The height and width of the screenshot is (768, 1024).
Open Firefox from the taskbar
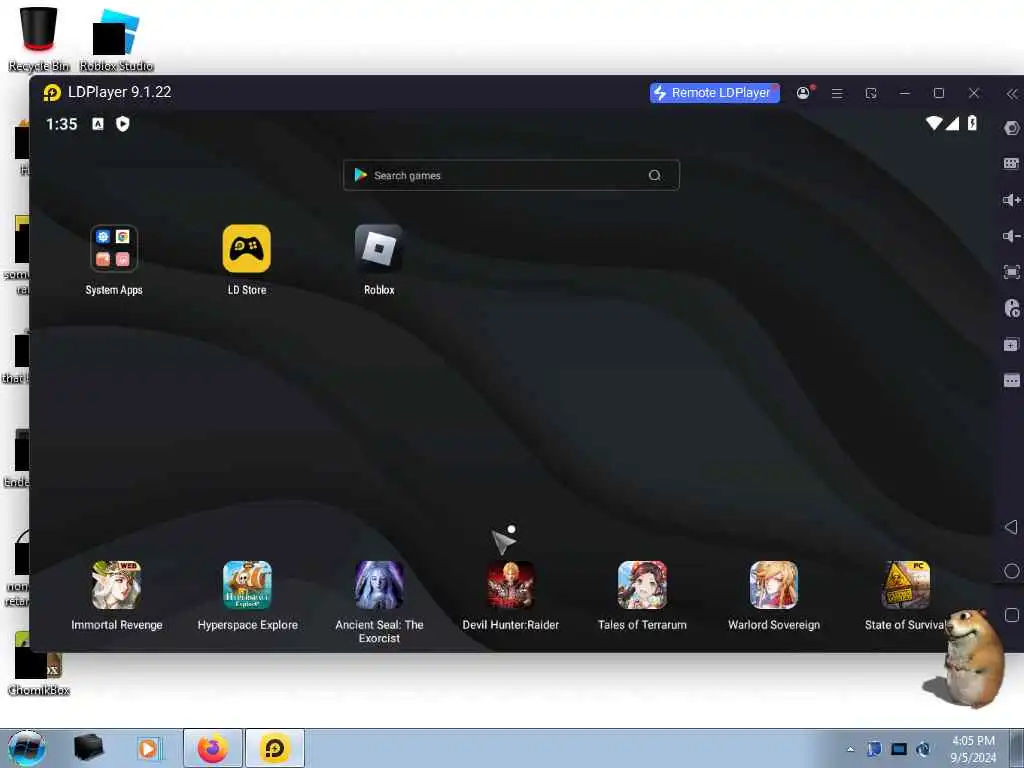click(212, 748)
